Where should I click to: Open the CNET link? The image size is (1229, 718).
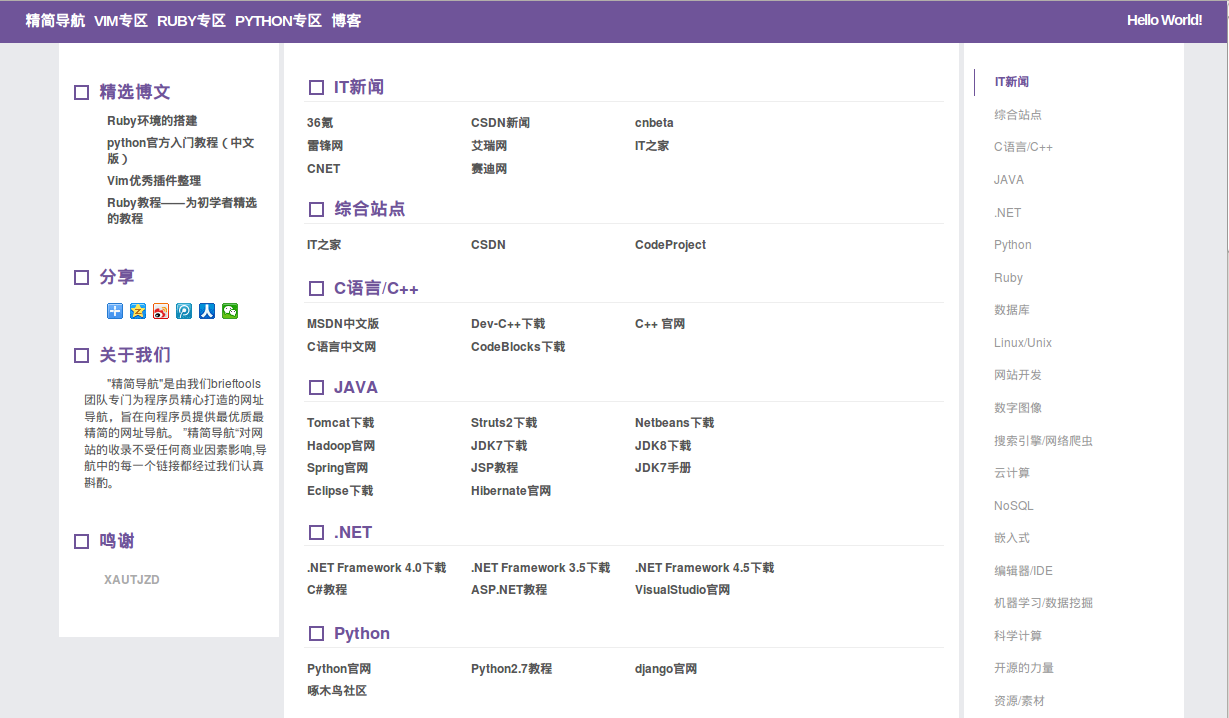[x=324, y=169]
